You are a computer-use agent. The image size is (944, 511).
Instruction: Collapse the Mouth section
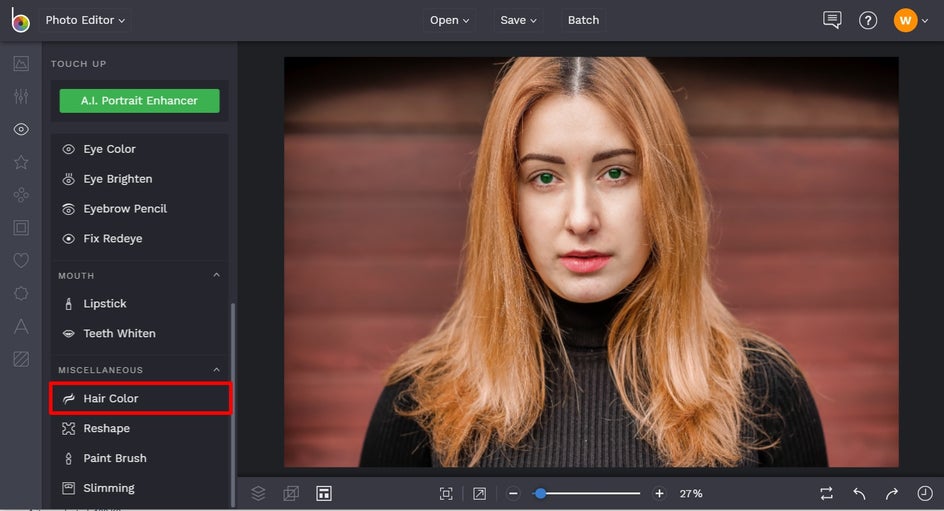click(x=217, y=275)
